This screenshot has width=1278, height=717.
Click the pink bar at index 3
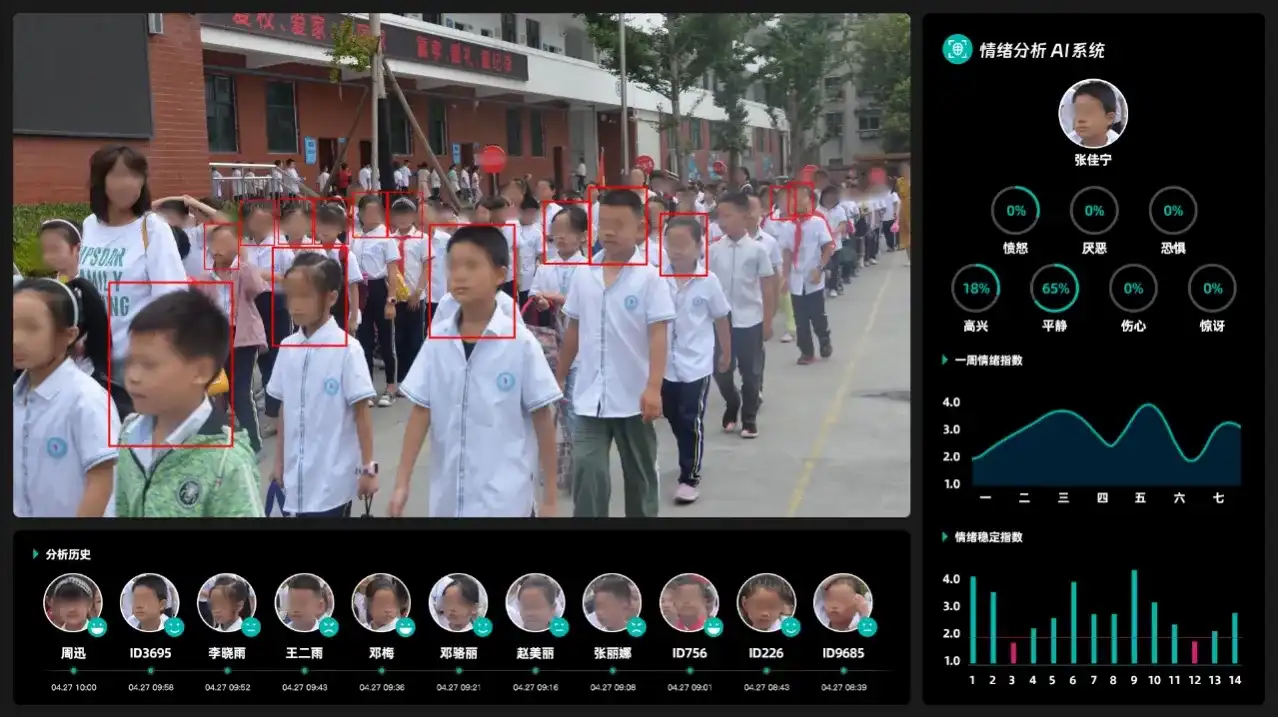[x=1013, y=652]
